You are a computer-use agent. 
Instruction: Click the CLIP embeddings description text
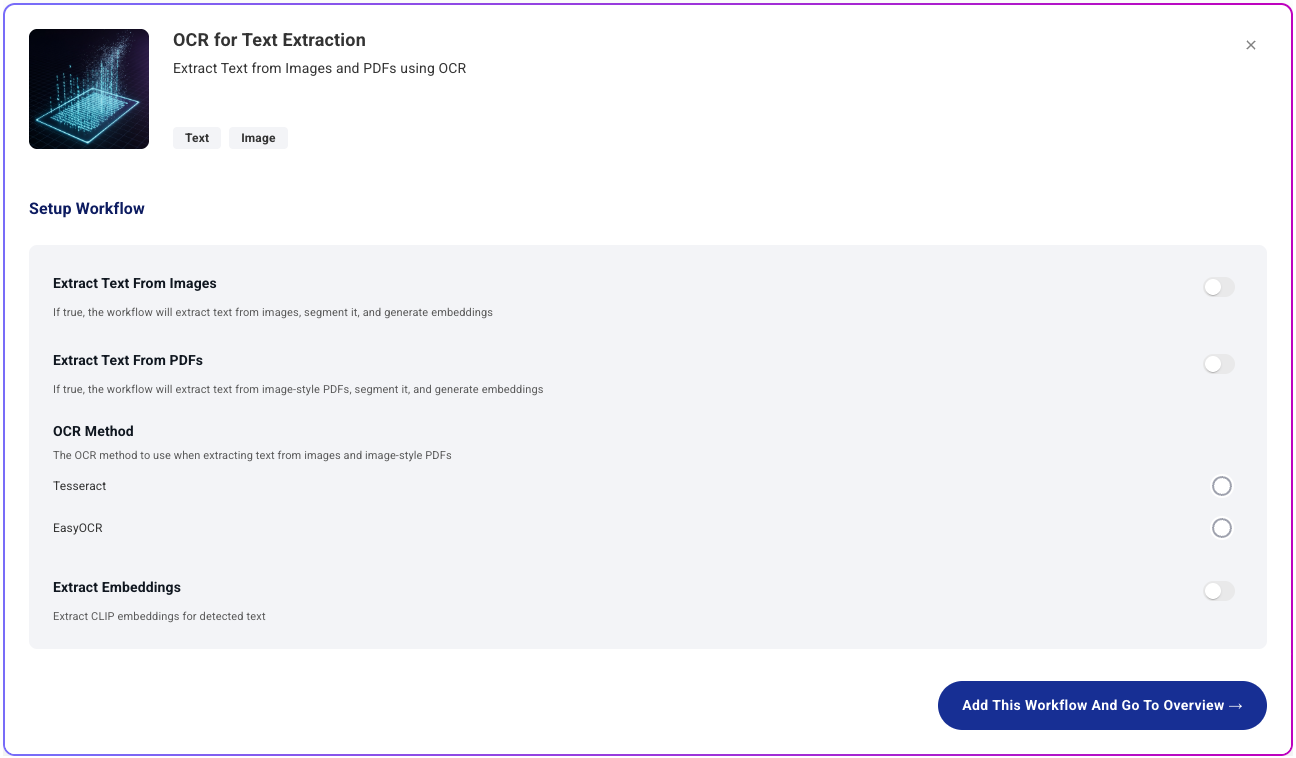[x=159, y=616]
